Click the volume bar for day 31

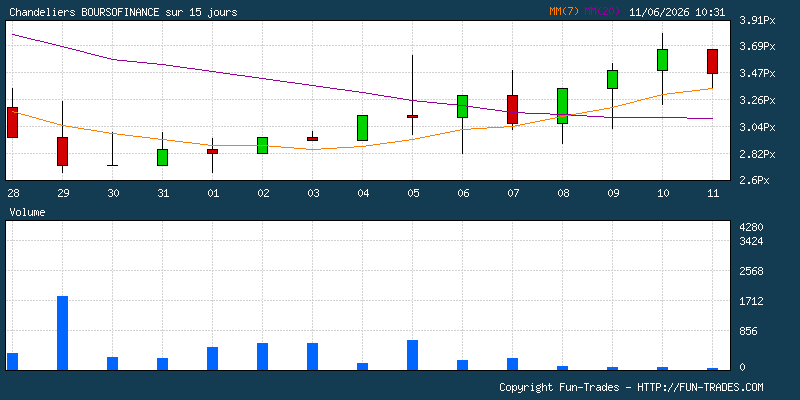click(x=162, y=364)
